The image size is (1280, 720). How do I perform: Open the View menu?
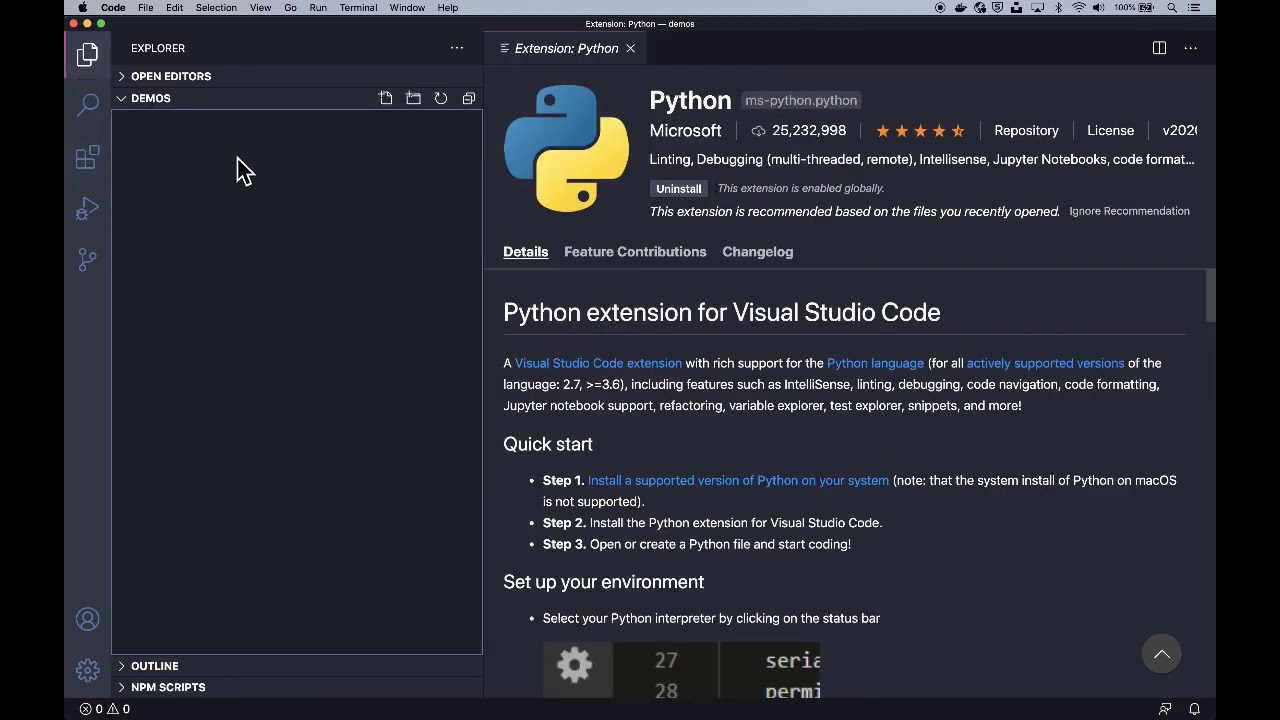pyautogui.click(x=261, y=8)
